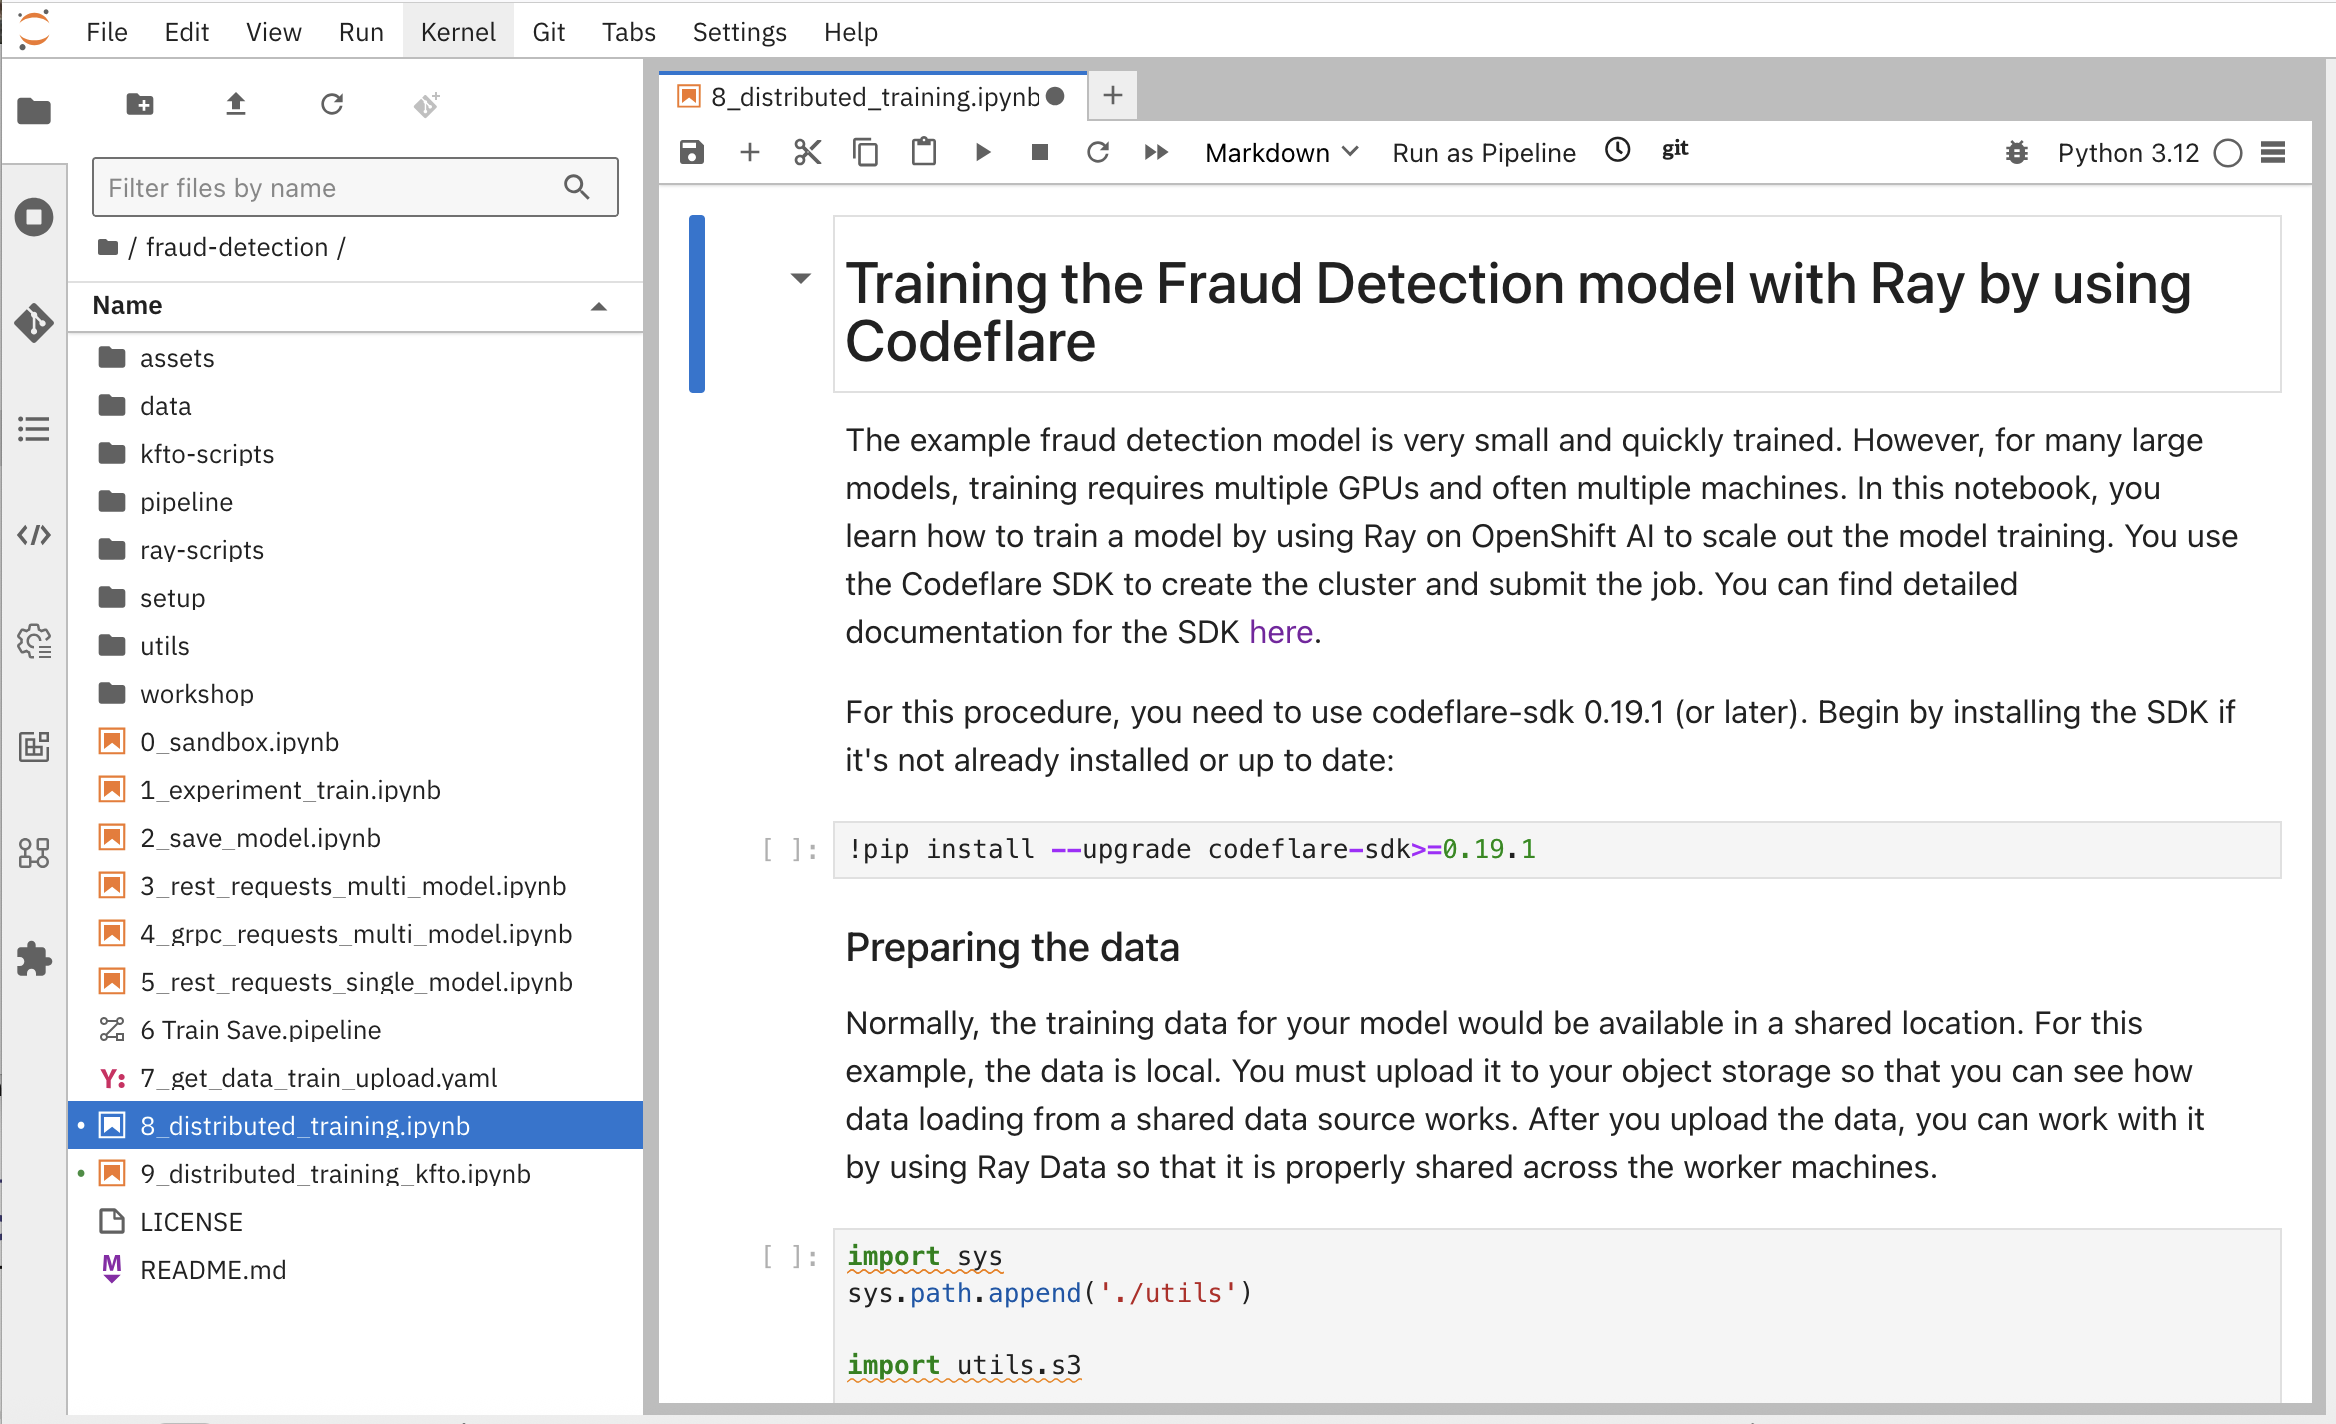Screen dimensions: 2336x1424
Task: Open the Kernel menu
Action: coord(458,32)
